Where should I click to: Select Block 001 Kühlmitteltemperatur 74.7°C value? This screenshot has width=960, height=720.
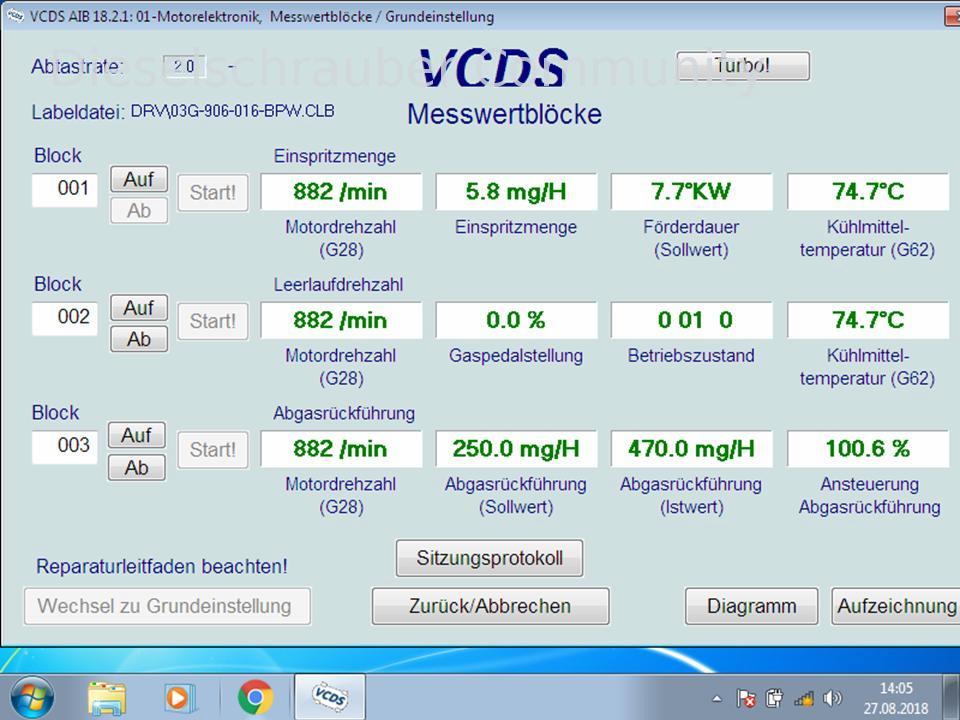click(868, 192)
